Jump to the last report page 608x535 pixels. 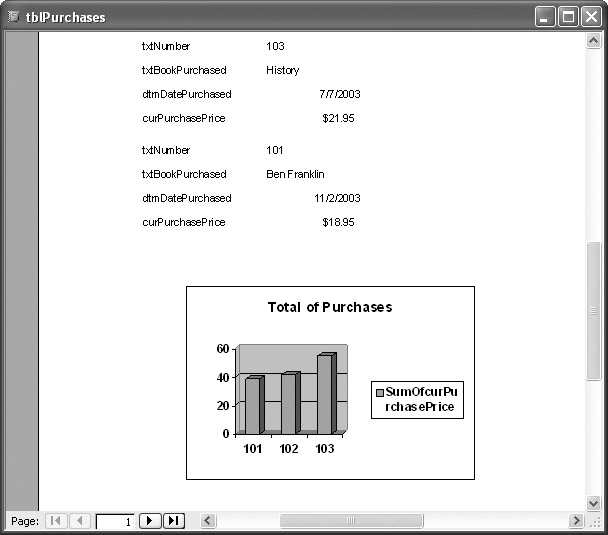pos(174,521)
